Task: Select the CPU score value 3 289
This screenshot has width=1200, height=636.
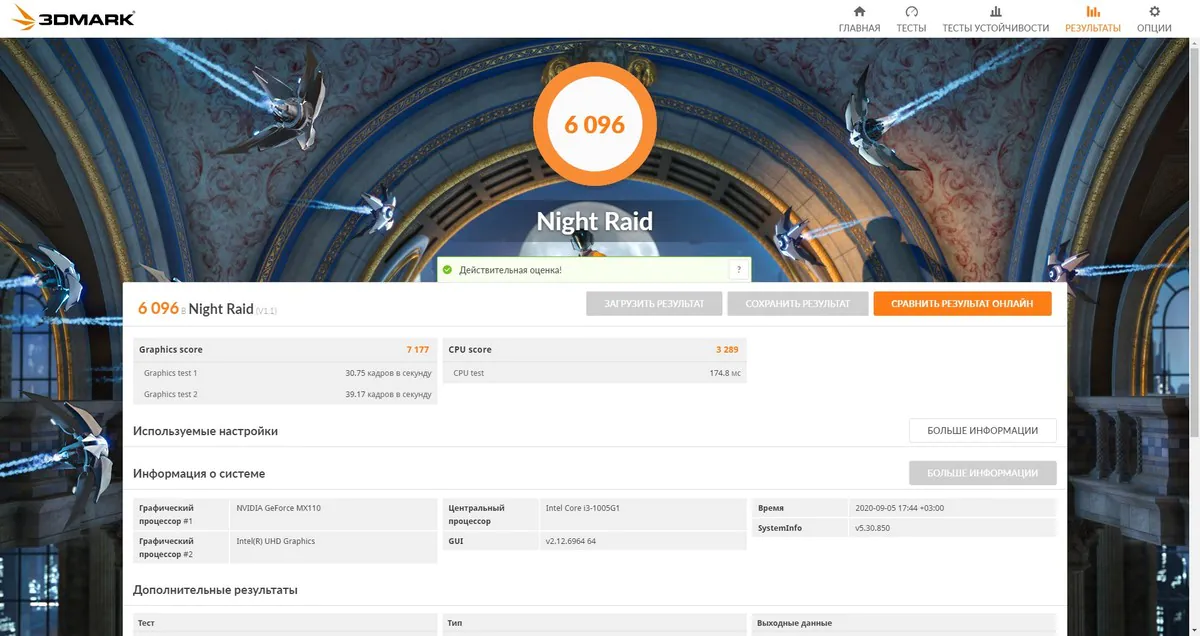Action: (x=727, y=350)
